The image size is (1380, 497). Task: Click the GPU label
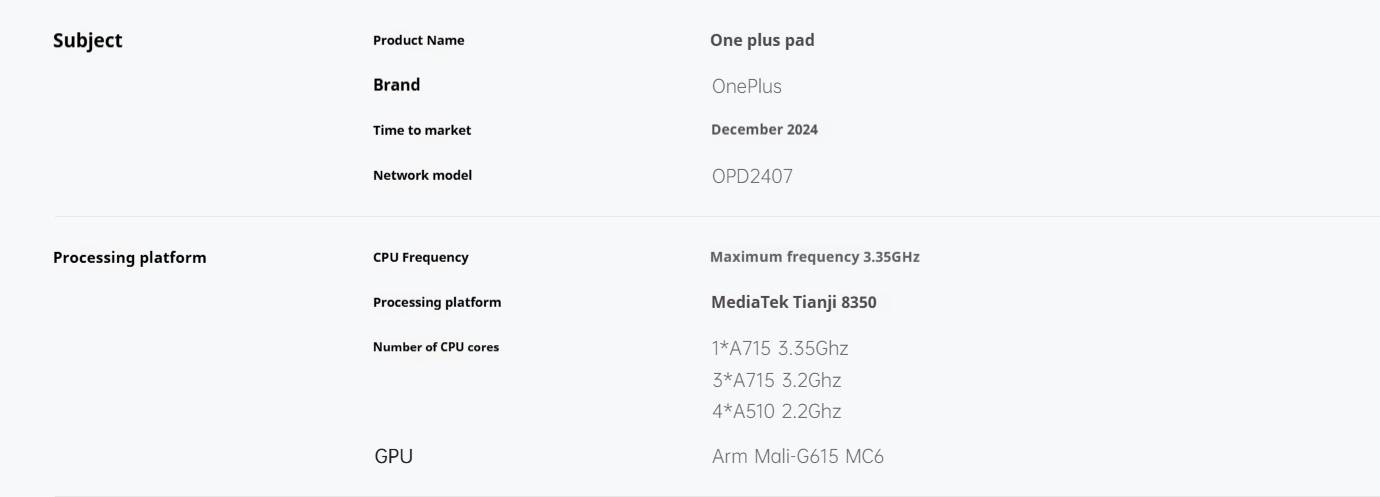click(393, 457)
